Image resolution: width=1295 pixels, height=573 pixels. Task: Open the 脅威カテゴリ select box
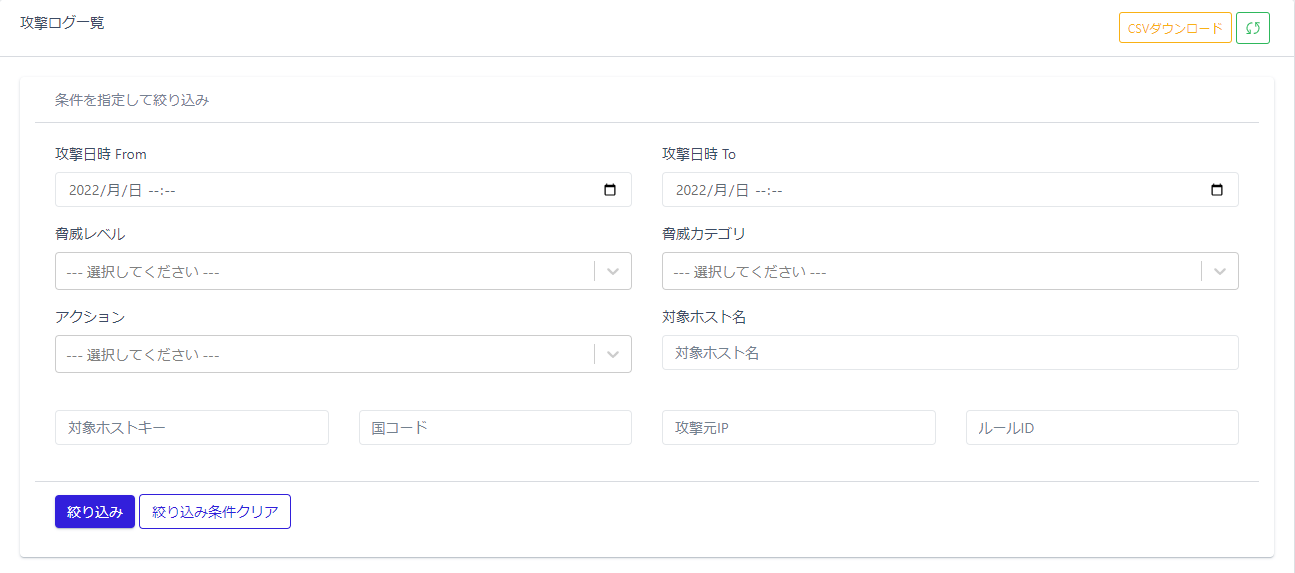[930, 271]
